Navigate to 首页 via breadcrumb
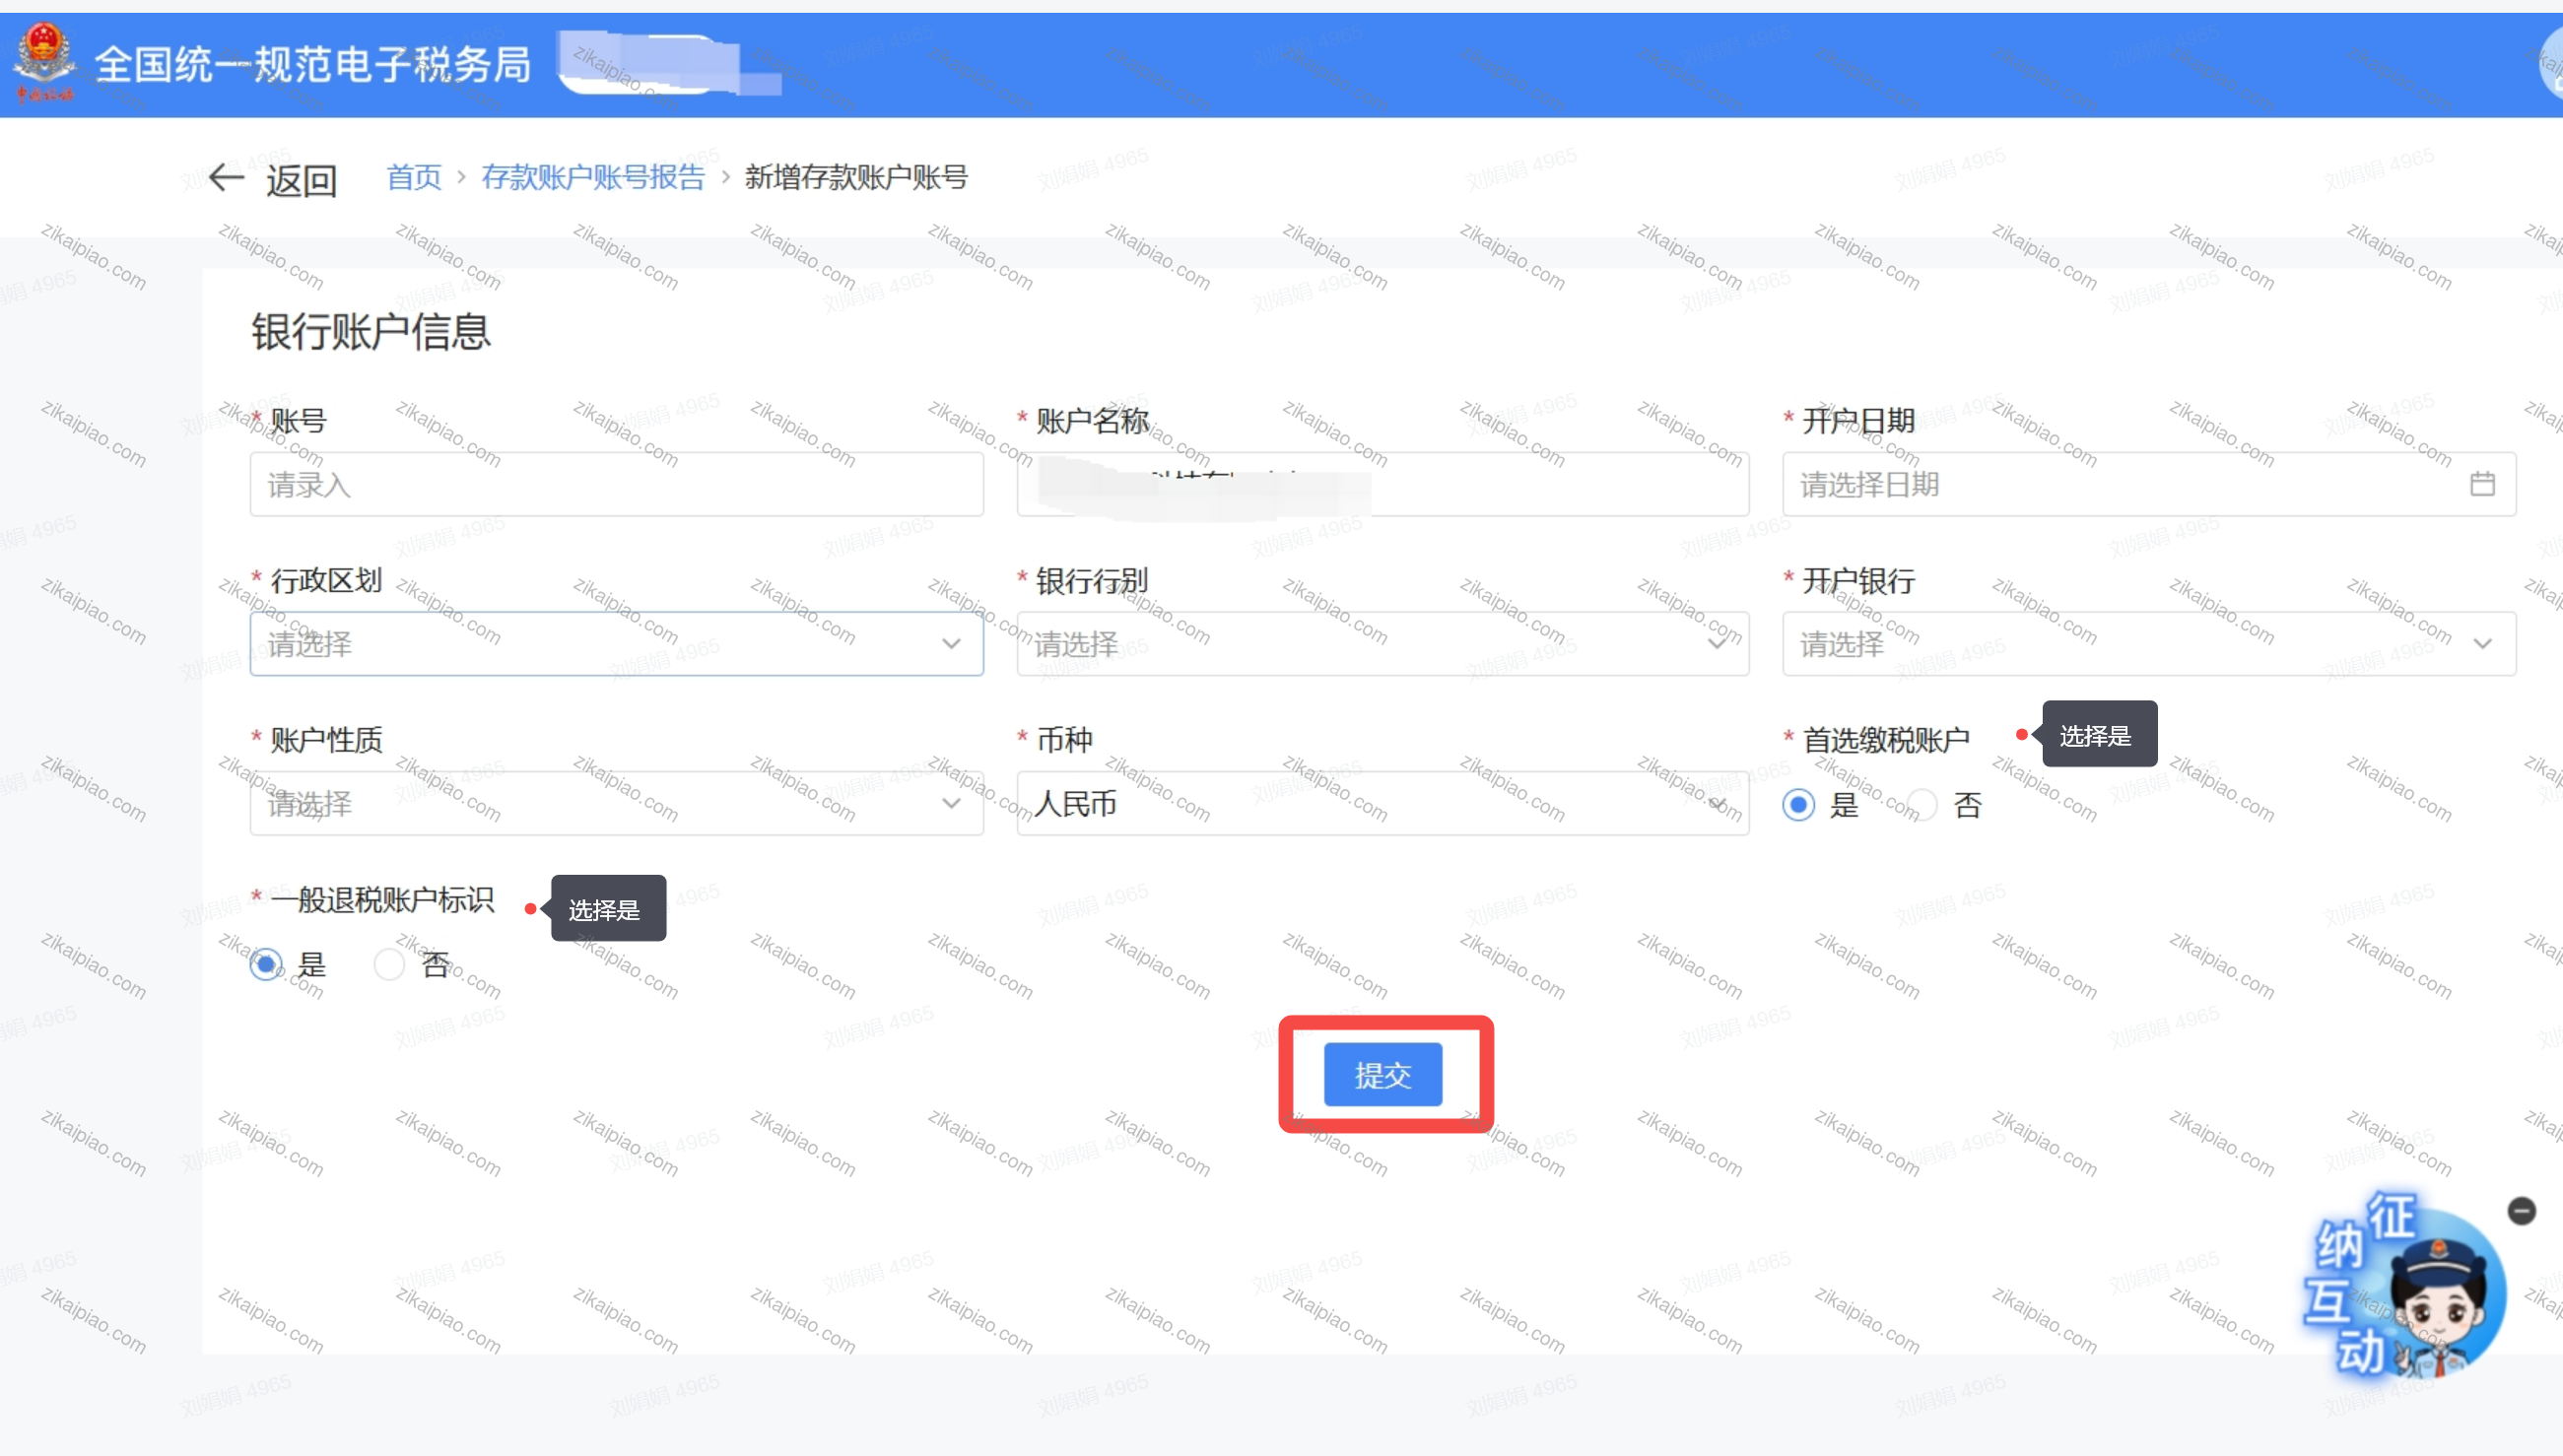The image size is (2563, 1456). click(413, 177)
